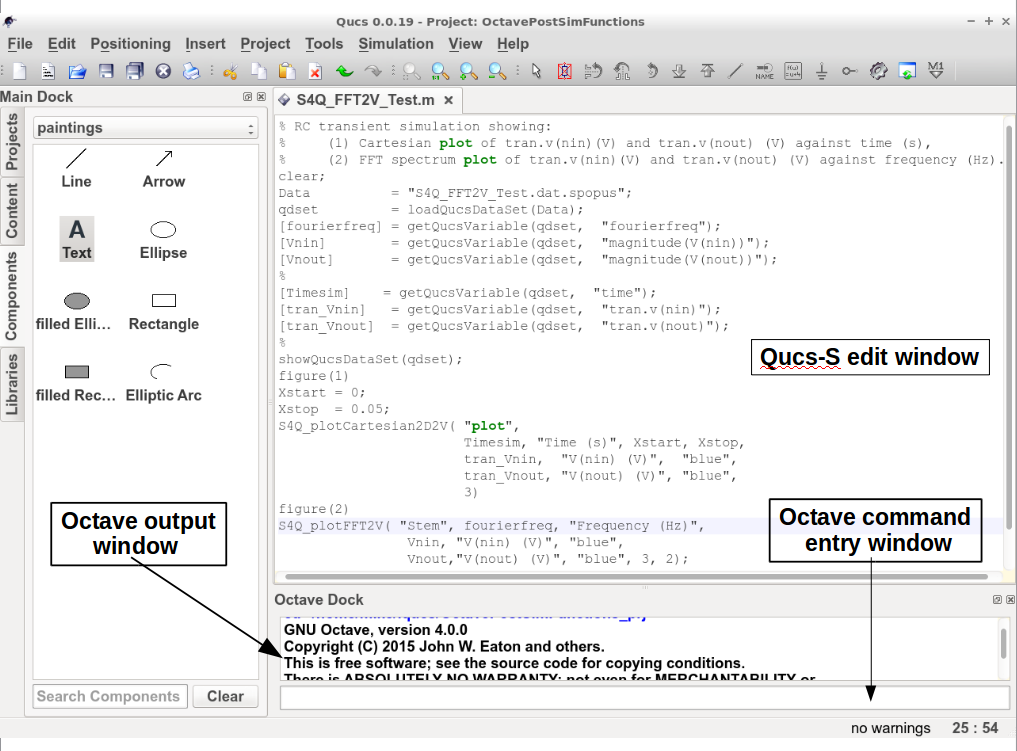The width and height of the screenshot is (1017, 751).
Task: Open the File menu
Action: (20, 44)
